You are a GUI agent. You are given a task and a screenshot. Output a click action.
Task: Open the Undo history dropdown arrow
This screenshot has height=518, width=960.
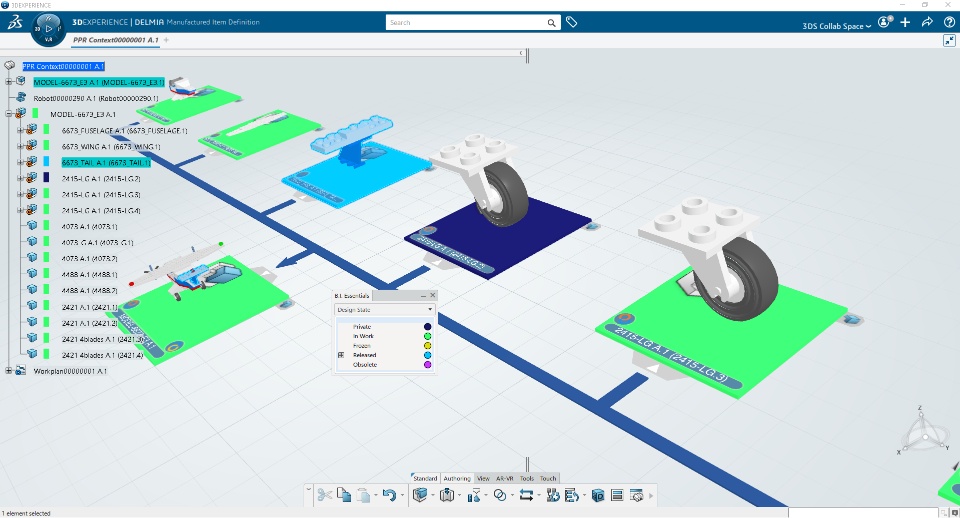pos(402,495)
